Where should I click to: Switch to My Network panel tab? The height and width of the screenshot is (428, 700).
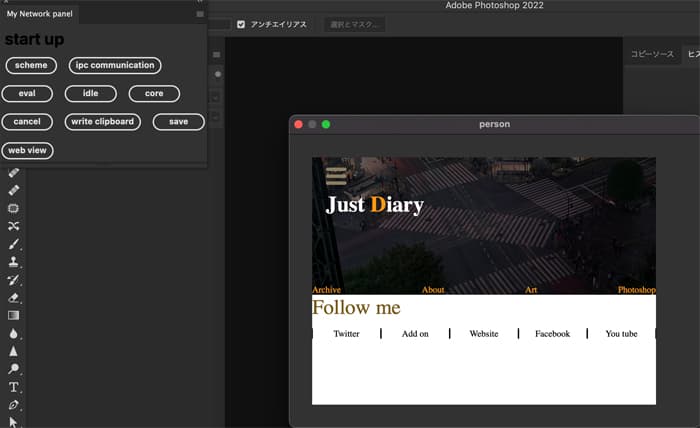pos(40,14)
